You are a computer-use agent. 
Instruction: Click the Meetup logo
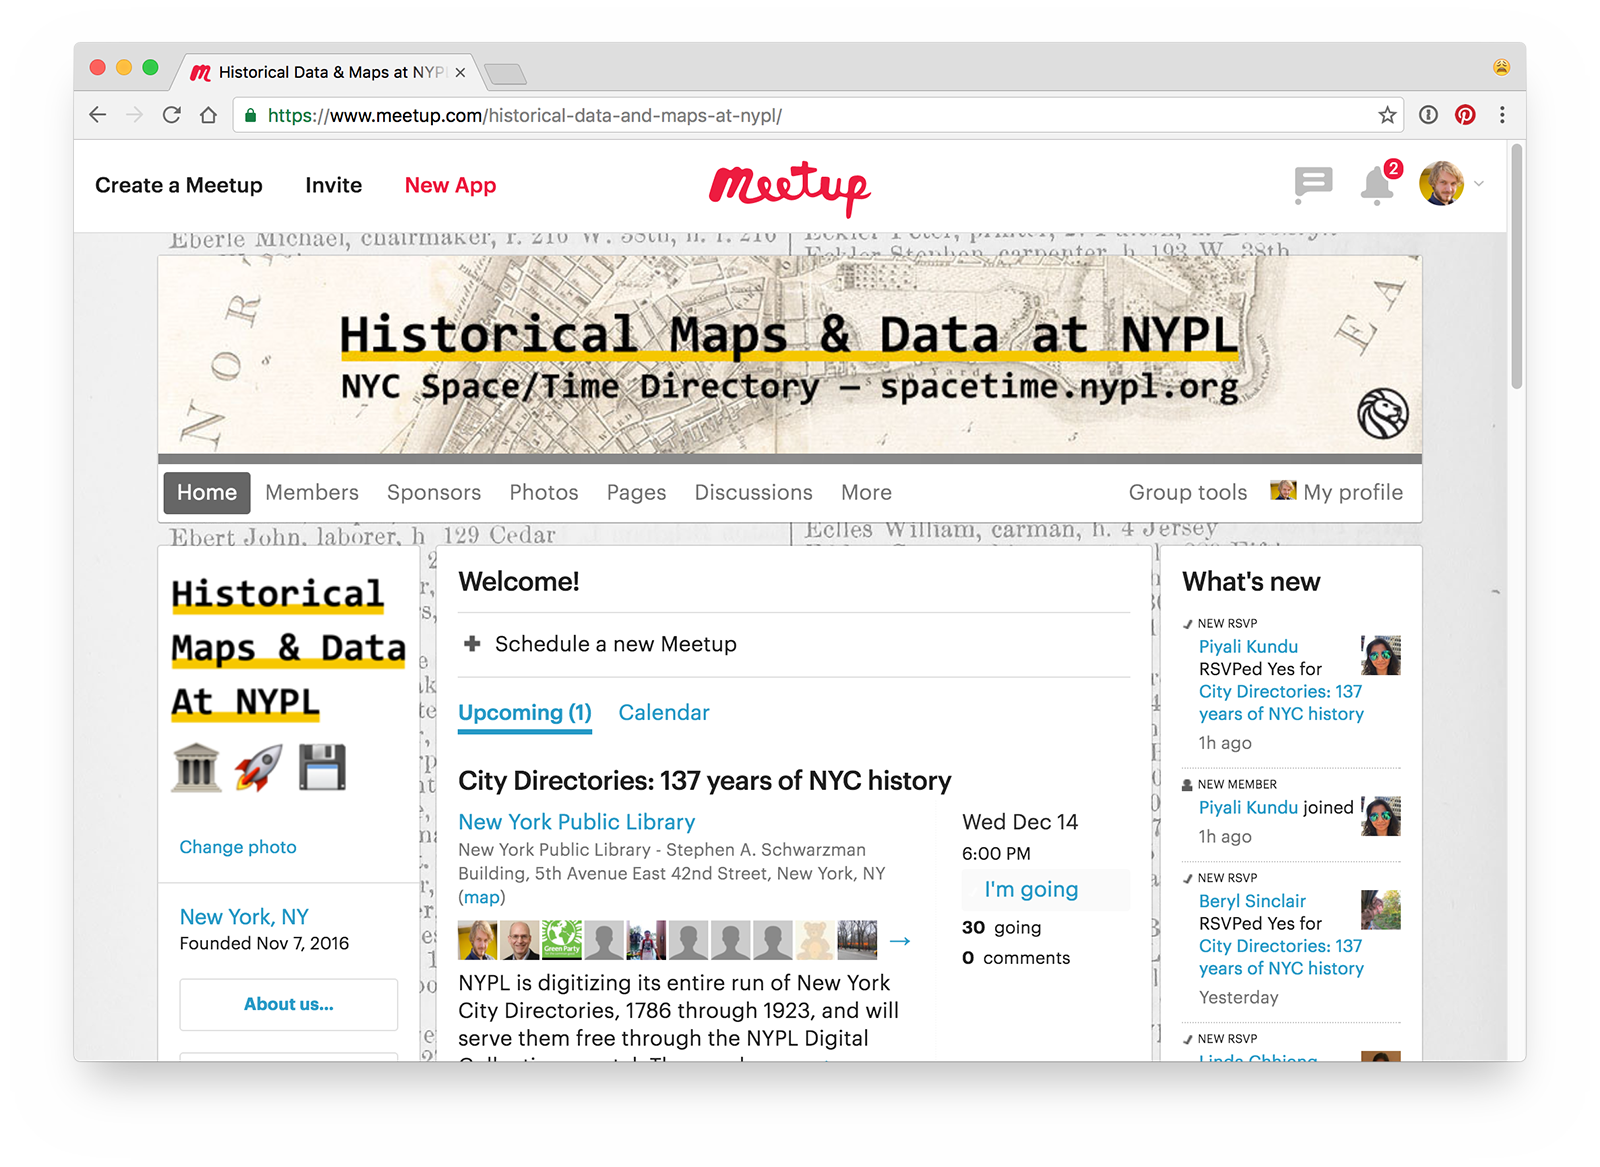tap(790, 188)
